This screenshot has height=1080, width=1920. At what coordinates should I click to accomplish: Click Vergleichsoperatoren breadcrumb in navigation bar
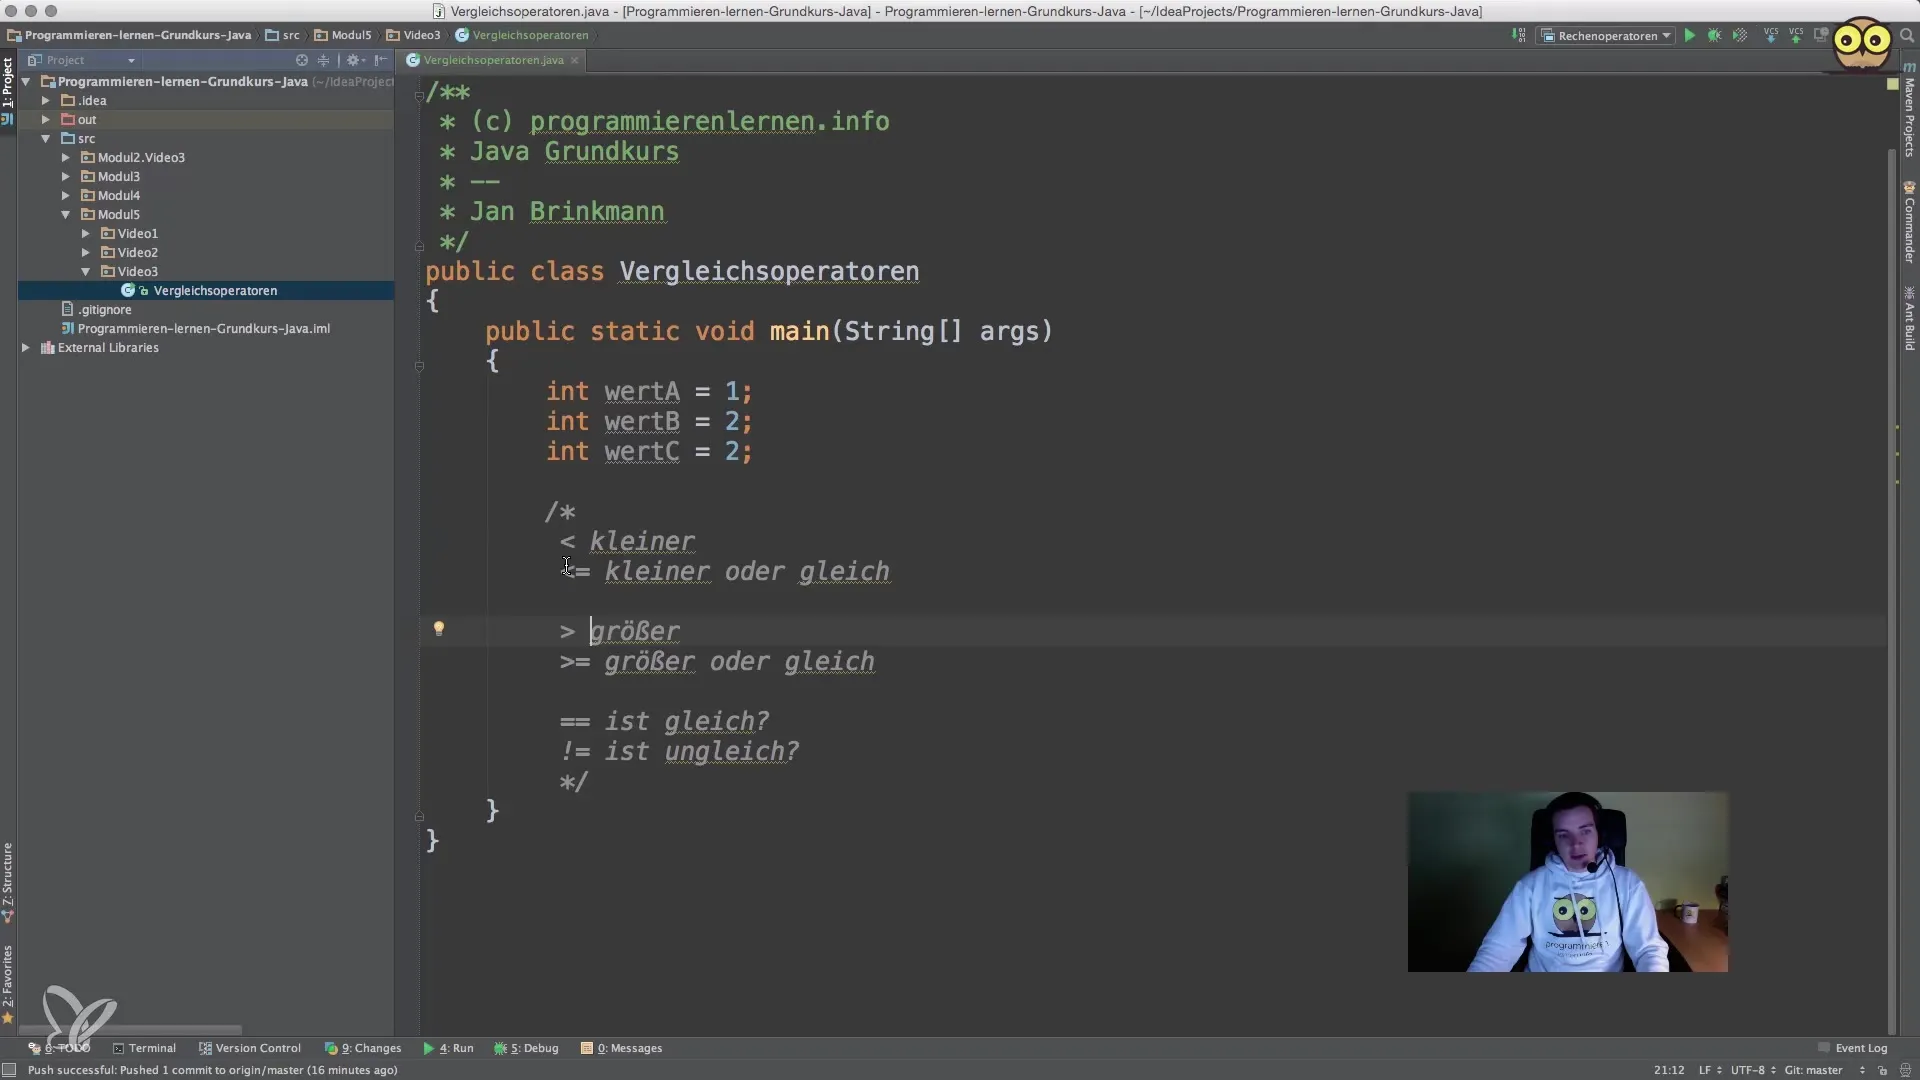point(522,35)
